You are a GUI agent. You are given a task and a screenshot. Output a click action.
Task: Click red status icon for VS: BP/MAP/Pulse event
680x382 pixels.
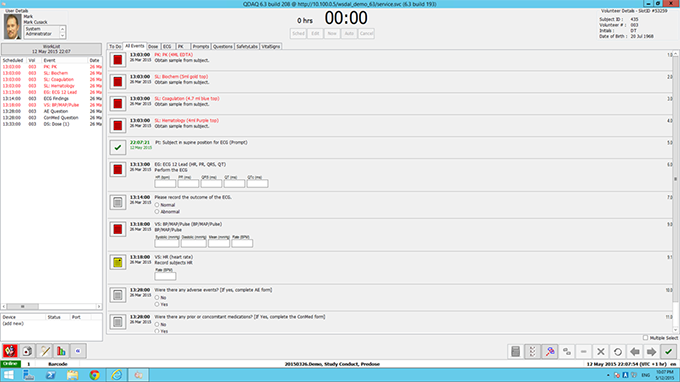(x=118, y=229)
